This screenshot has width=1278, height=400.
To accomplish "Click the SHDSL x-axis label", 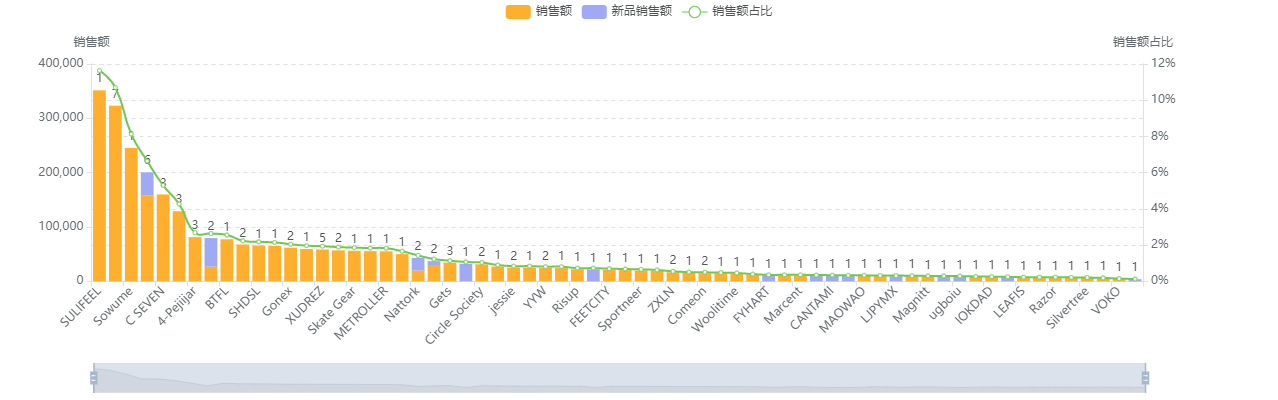I will tap(246, 301).
